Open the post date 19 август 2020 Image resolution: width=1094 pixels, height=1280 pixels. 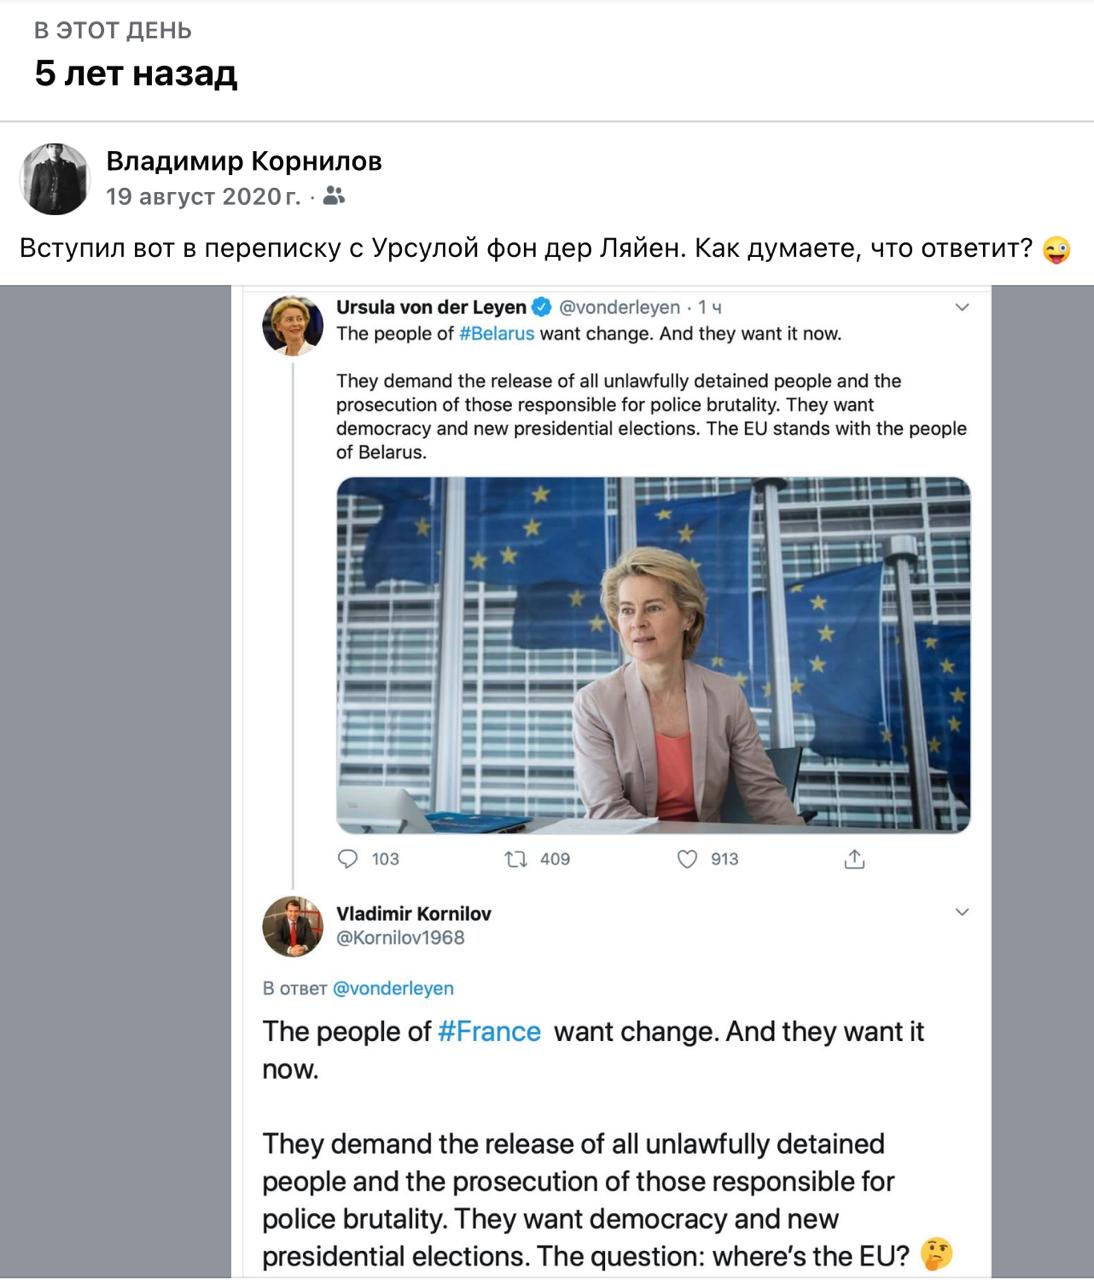(203, 196)
